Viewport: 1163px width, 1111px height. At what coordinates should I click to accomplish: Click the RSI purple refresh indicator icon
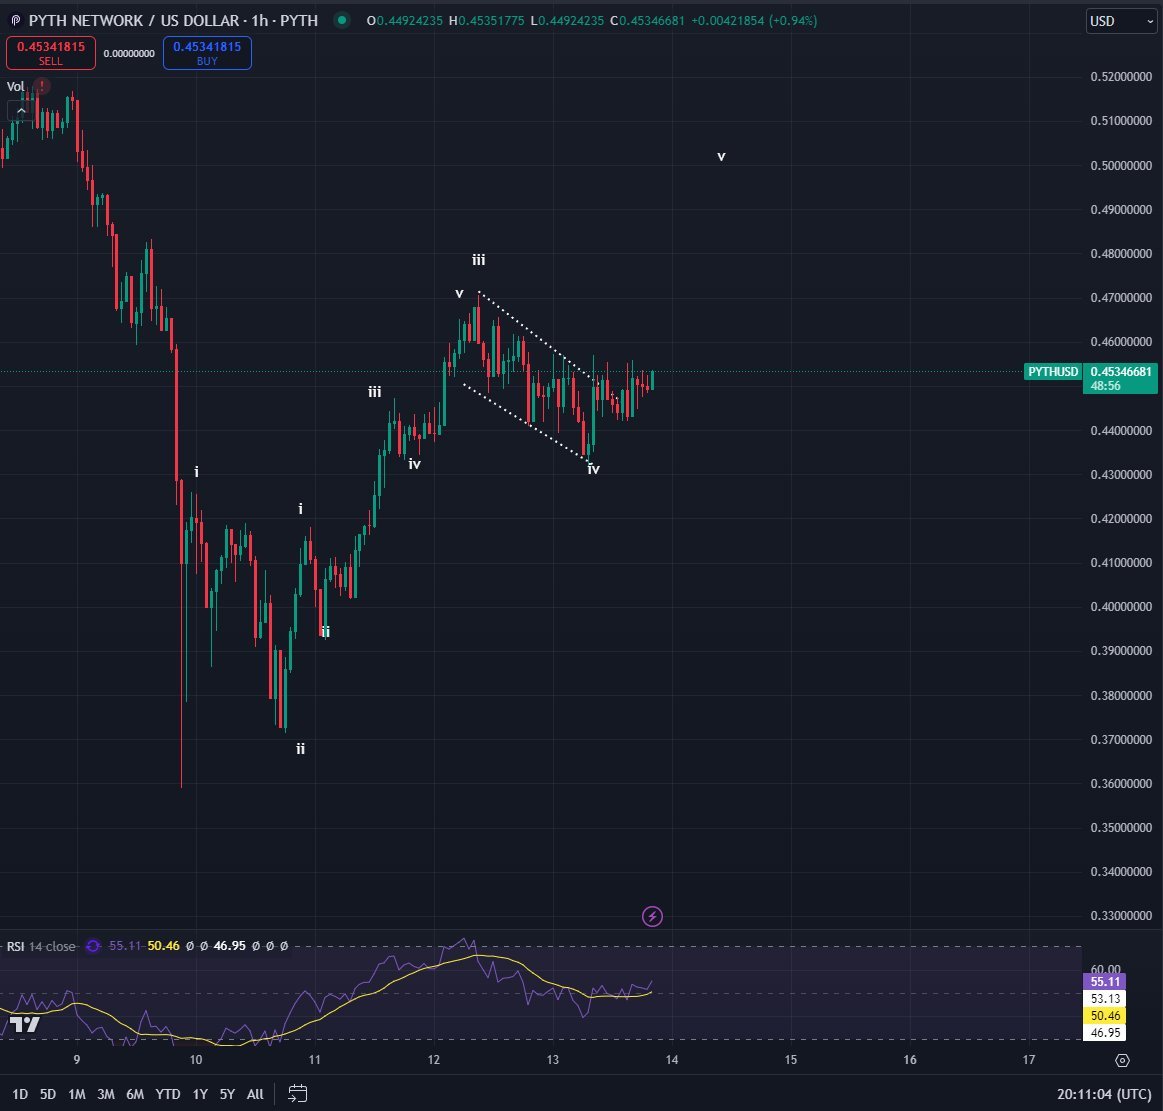pyautogui.click(x=93, y=946)
